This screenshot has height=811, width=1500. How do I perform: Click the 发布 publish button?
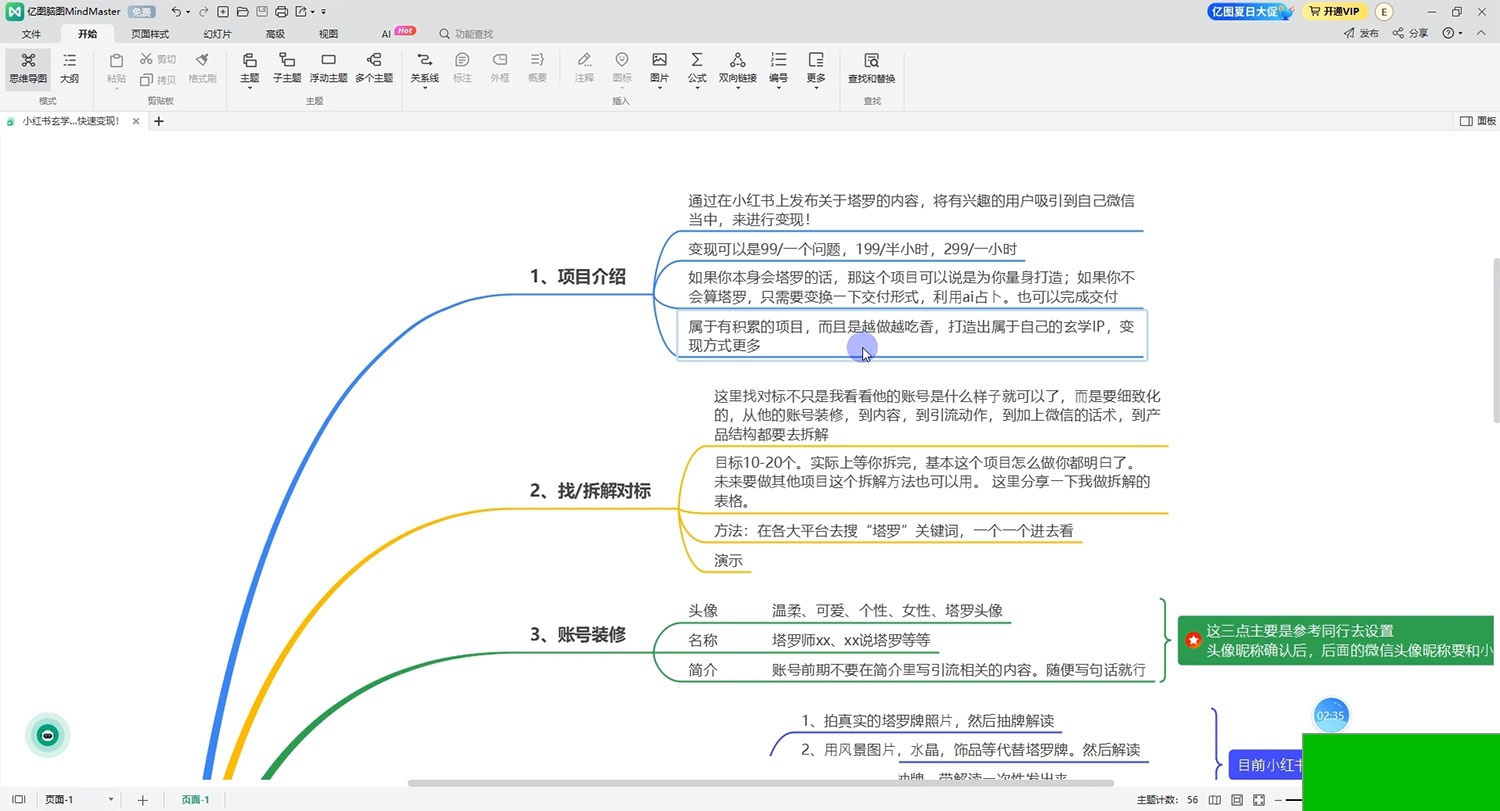(1360, 34)
